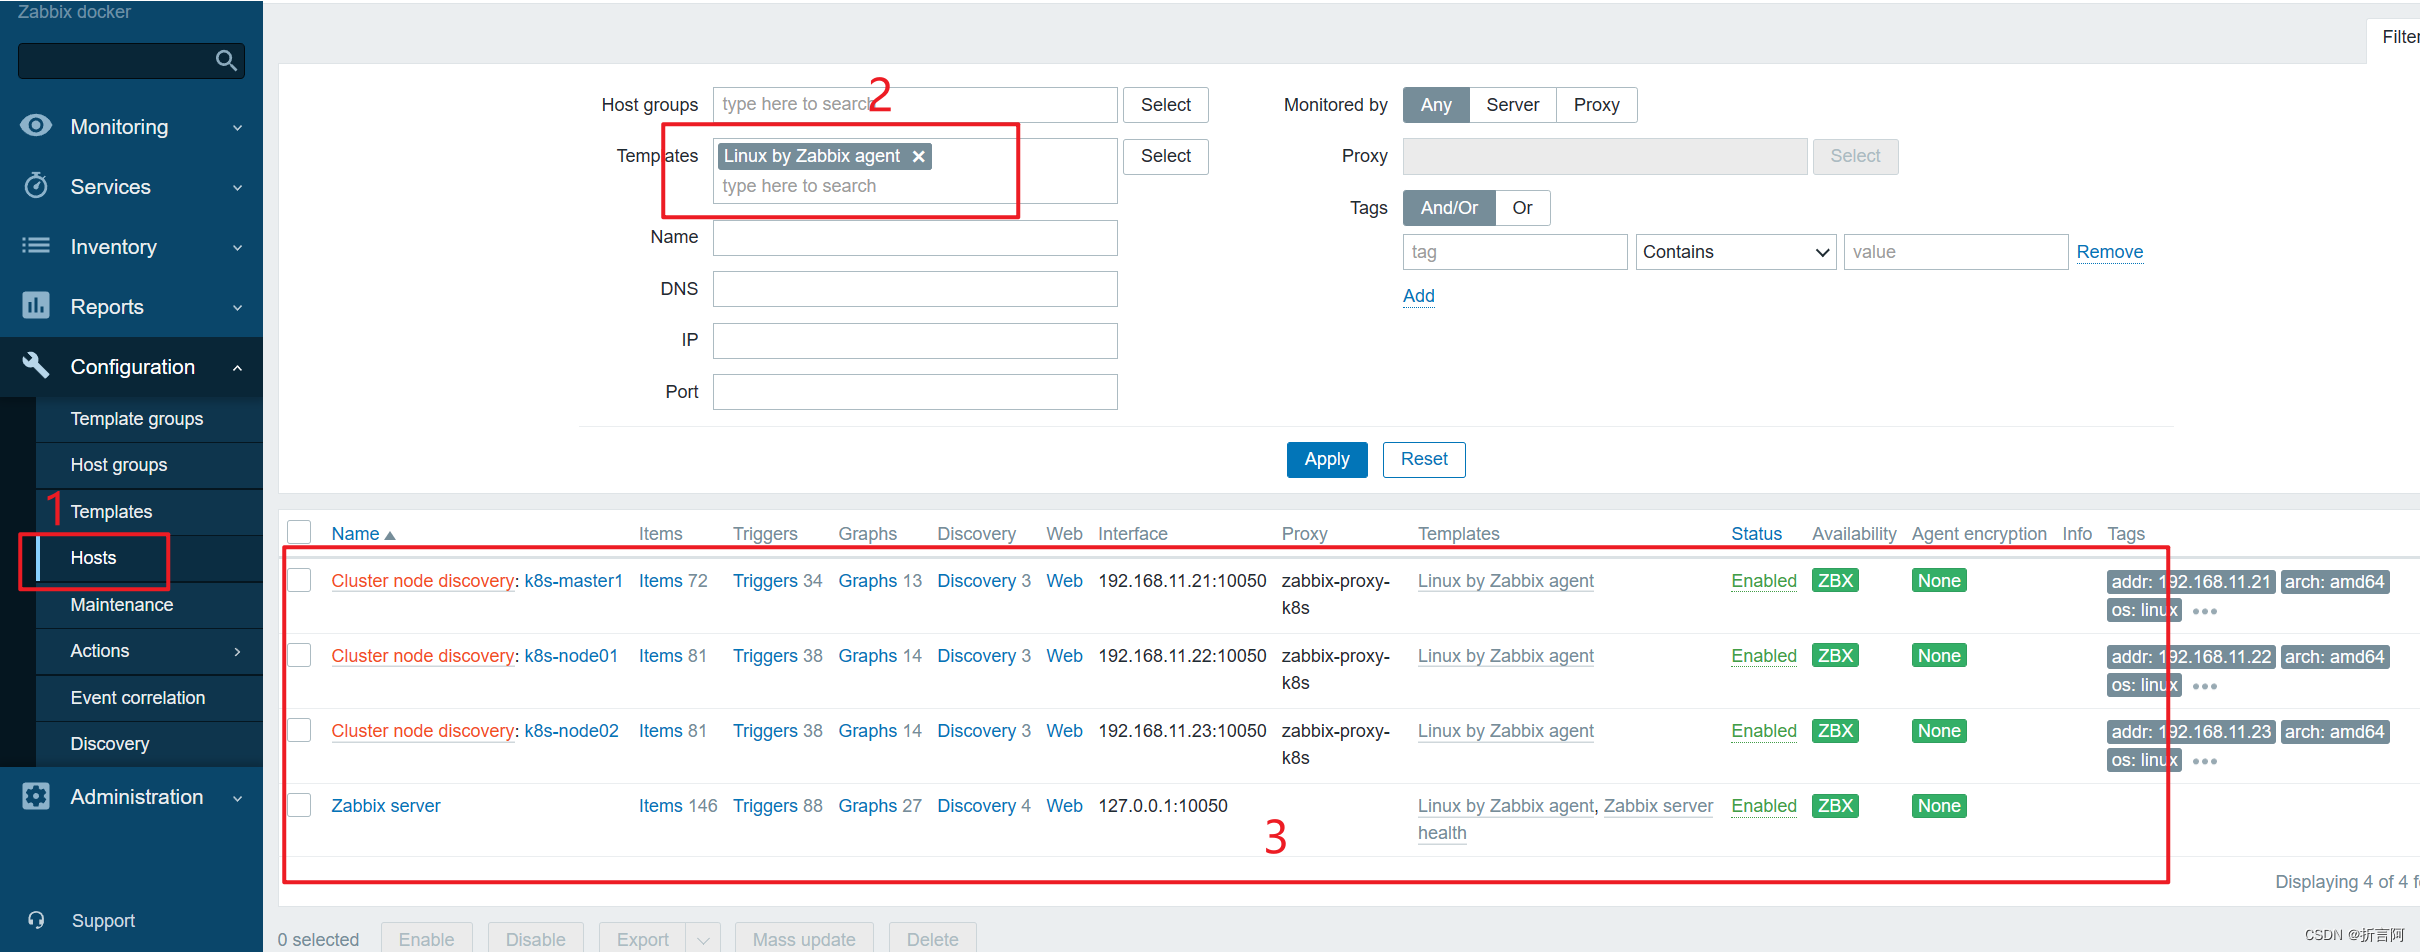Image resolution: width=2420 pixels, height=952 pixels.
Task: Expand the Monitoring menu chevron
Action: pos(237,128)
